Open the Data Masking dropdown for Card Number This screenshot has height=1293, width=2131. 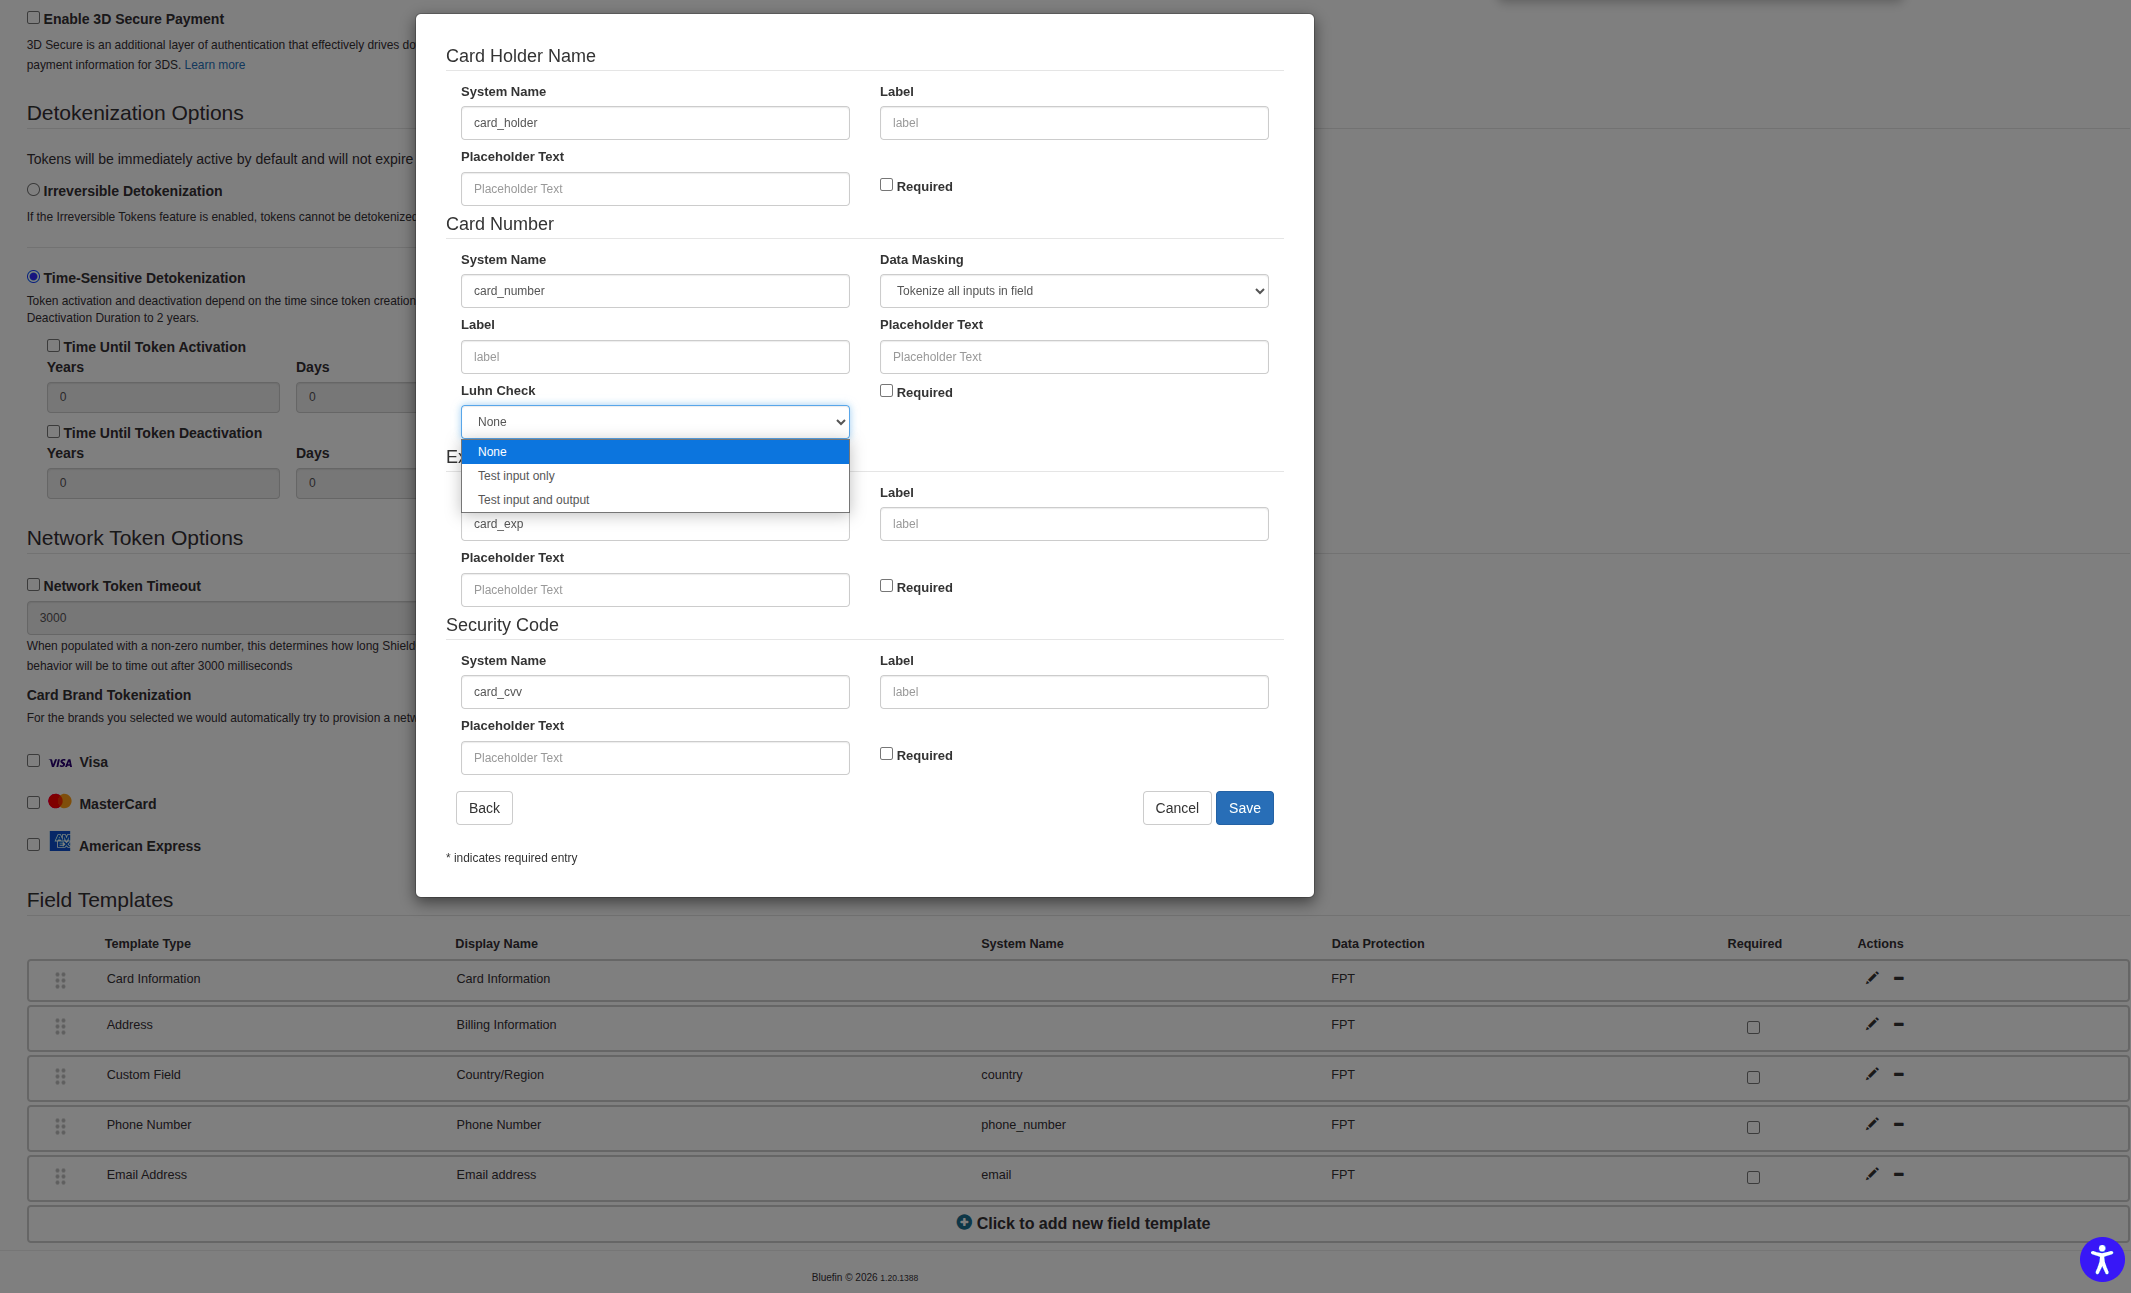1073,291
